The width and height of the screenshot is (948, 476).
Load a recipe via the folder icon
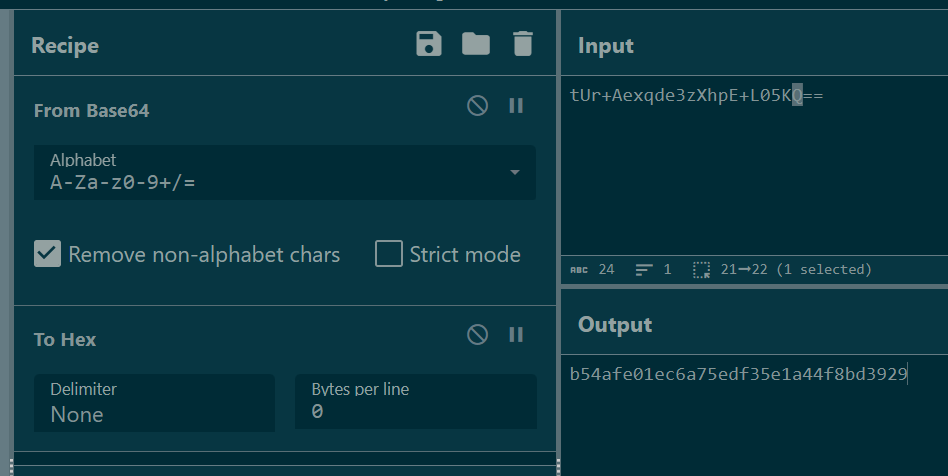[476, 44]
